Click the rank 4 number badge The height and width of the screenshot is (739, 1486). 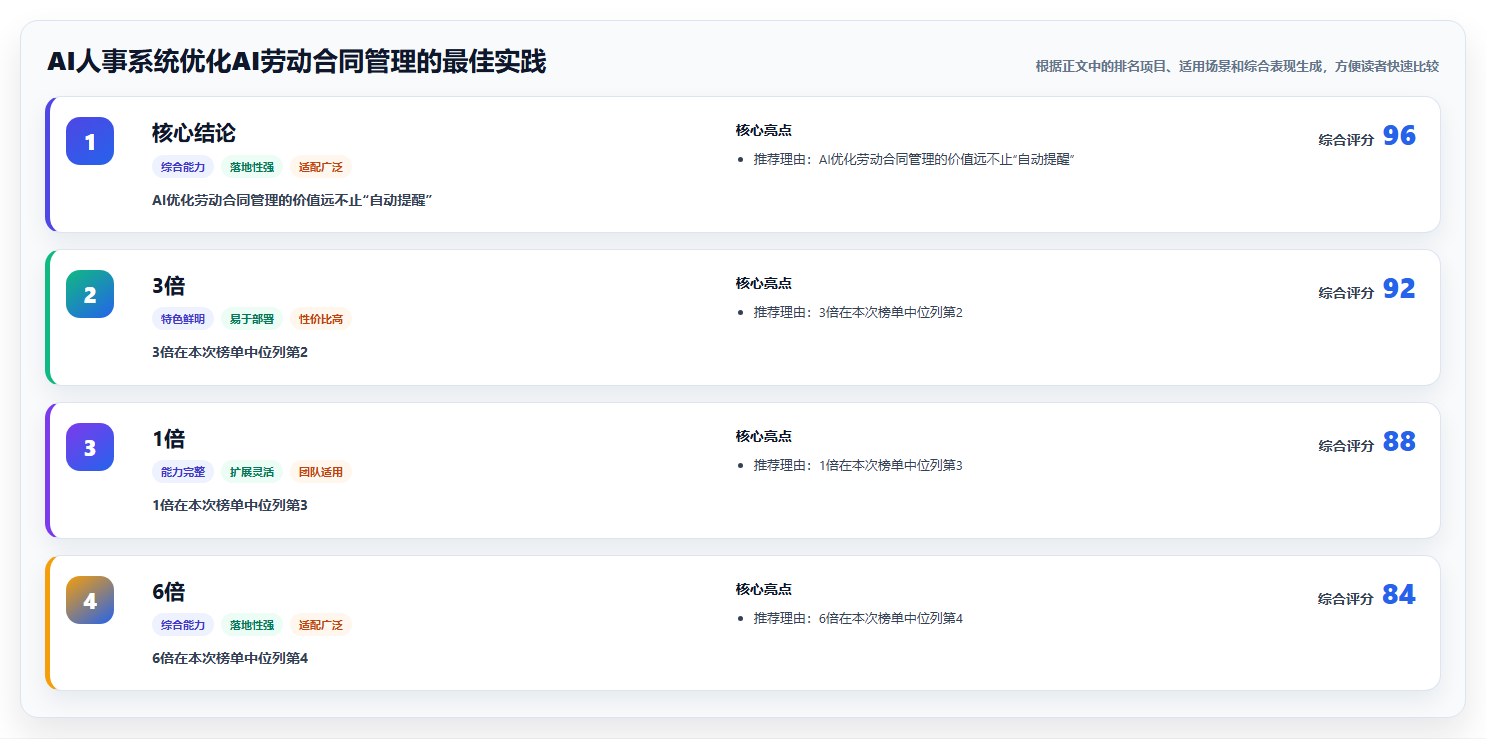(90, 600)
